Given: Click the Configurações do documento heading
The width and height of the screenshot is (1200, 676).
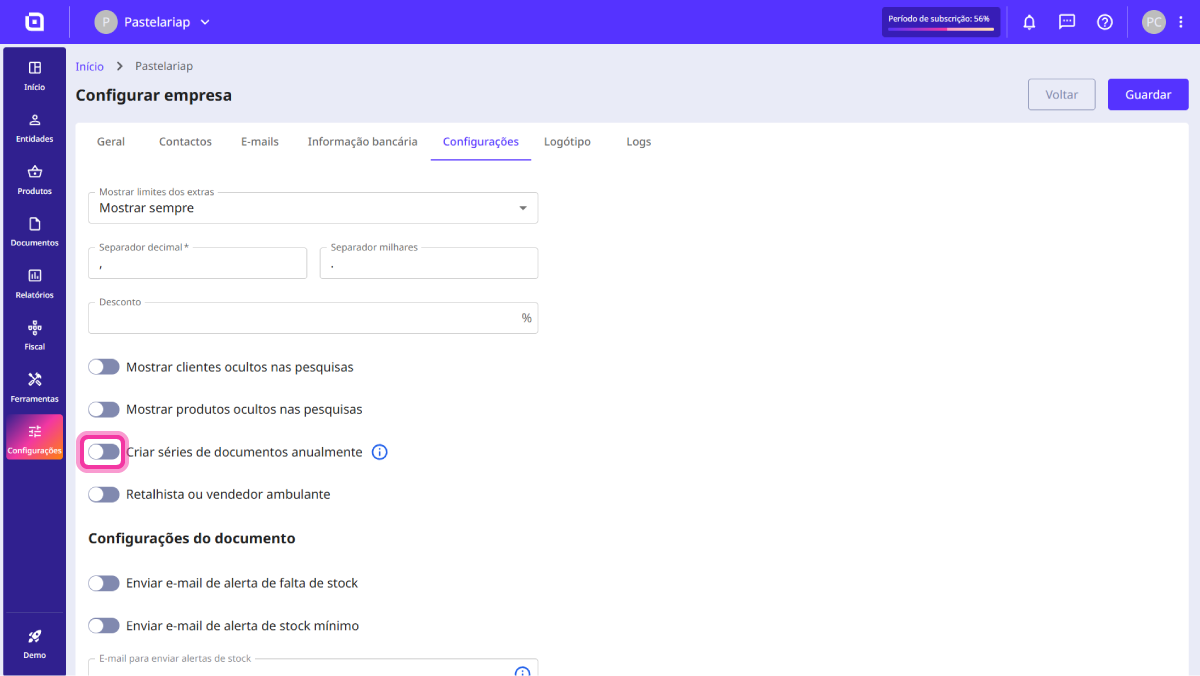Looking at the screenshot, I should (x=192, y=538).
